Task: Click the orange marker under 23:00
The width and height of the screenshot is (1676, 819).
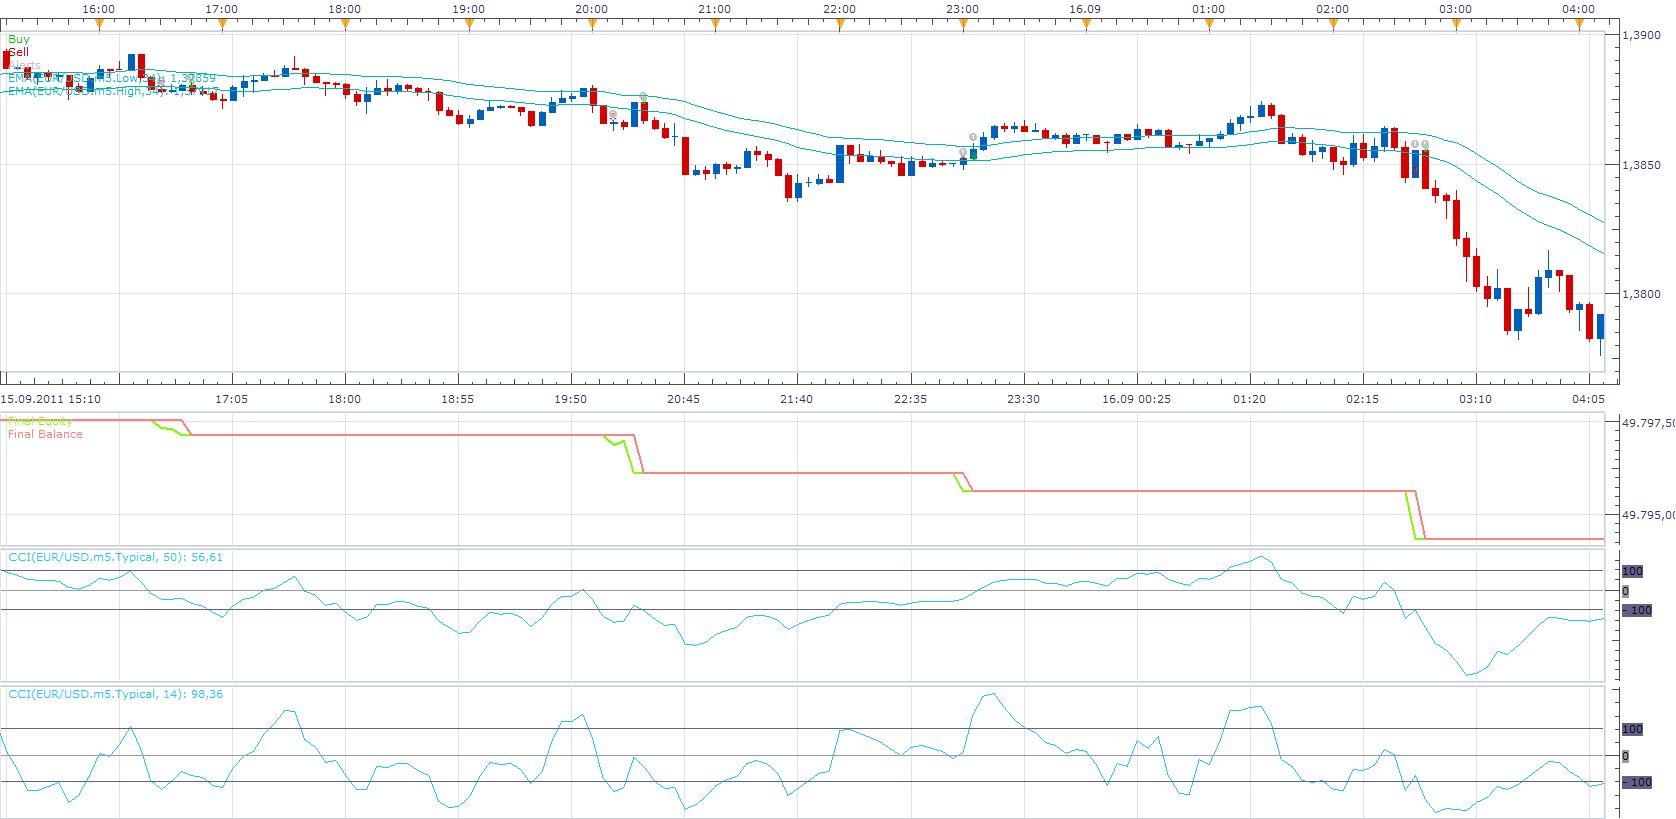Action: click(963, 25)
